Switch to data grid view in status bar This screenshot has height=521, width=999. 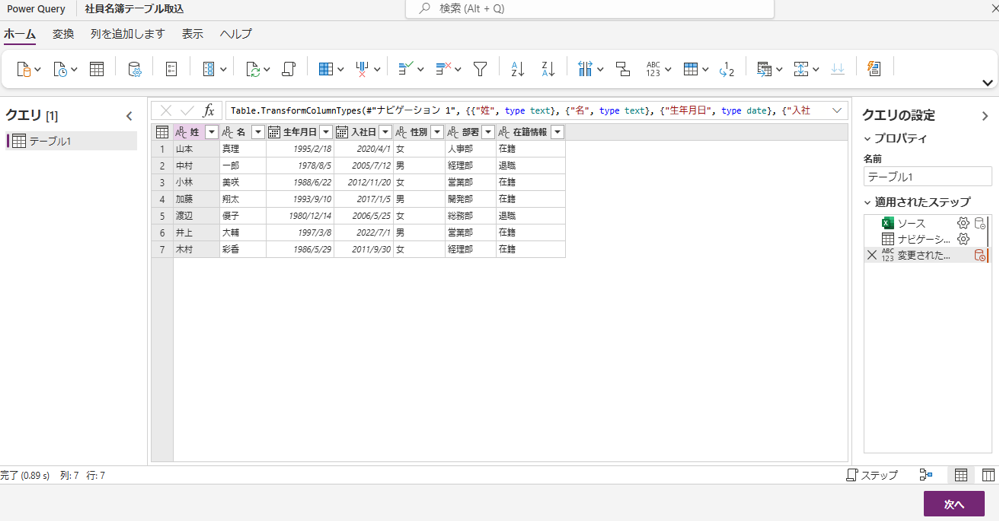click(961, 475)
